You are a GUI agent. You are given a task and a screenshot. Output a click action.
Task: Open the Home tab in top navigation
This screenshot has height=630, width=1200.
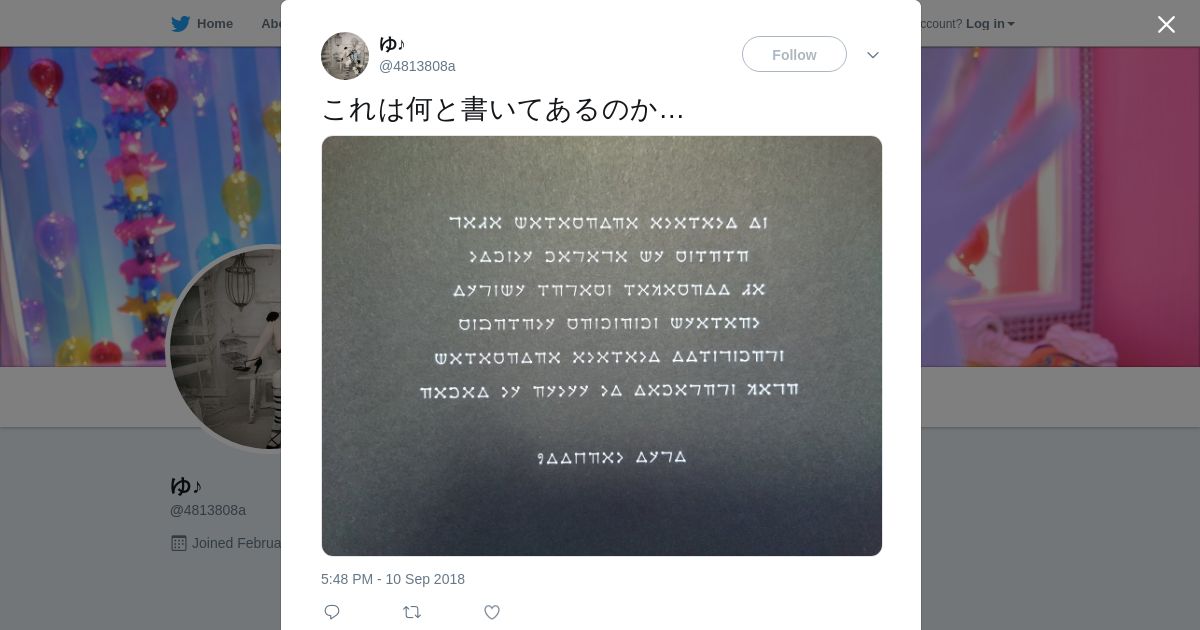pyautogui.click(x=202, y=24)
